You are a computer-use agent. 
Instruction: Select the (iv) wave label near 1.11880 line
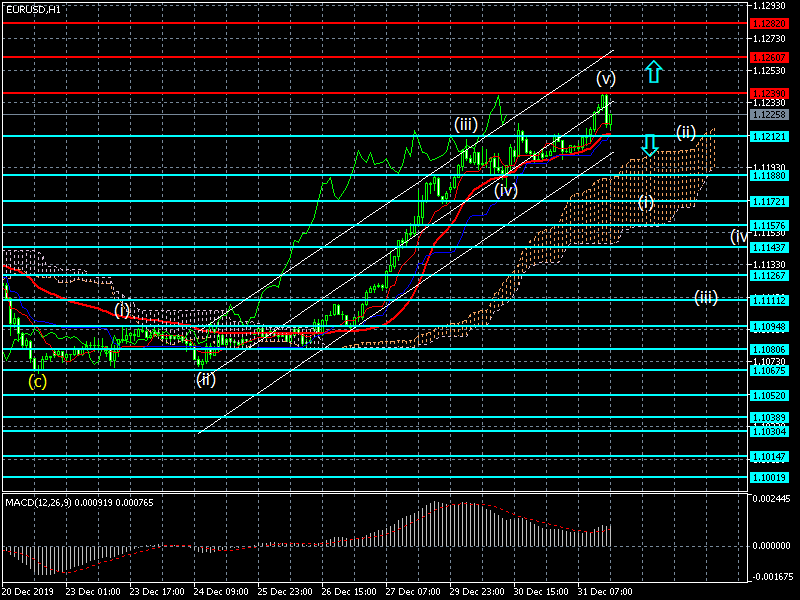coord(506,190)
